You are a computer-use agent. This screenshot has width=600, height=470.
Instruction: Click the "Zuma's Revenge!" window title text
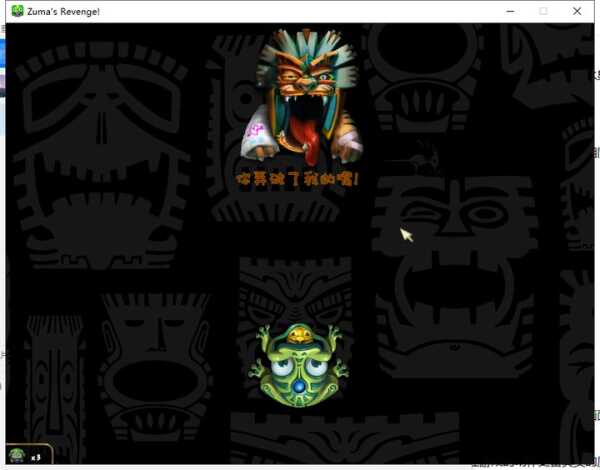point(64,11)
